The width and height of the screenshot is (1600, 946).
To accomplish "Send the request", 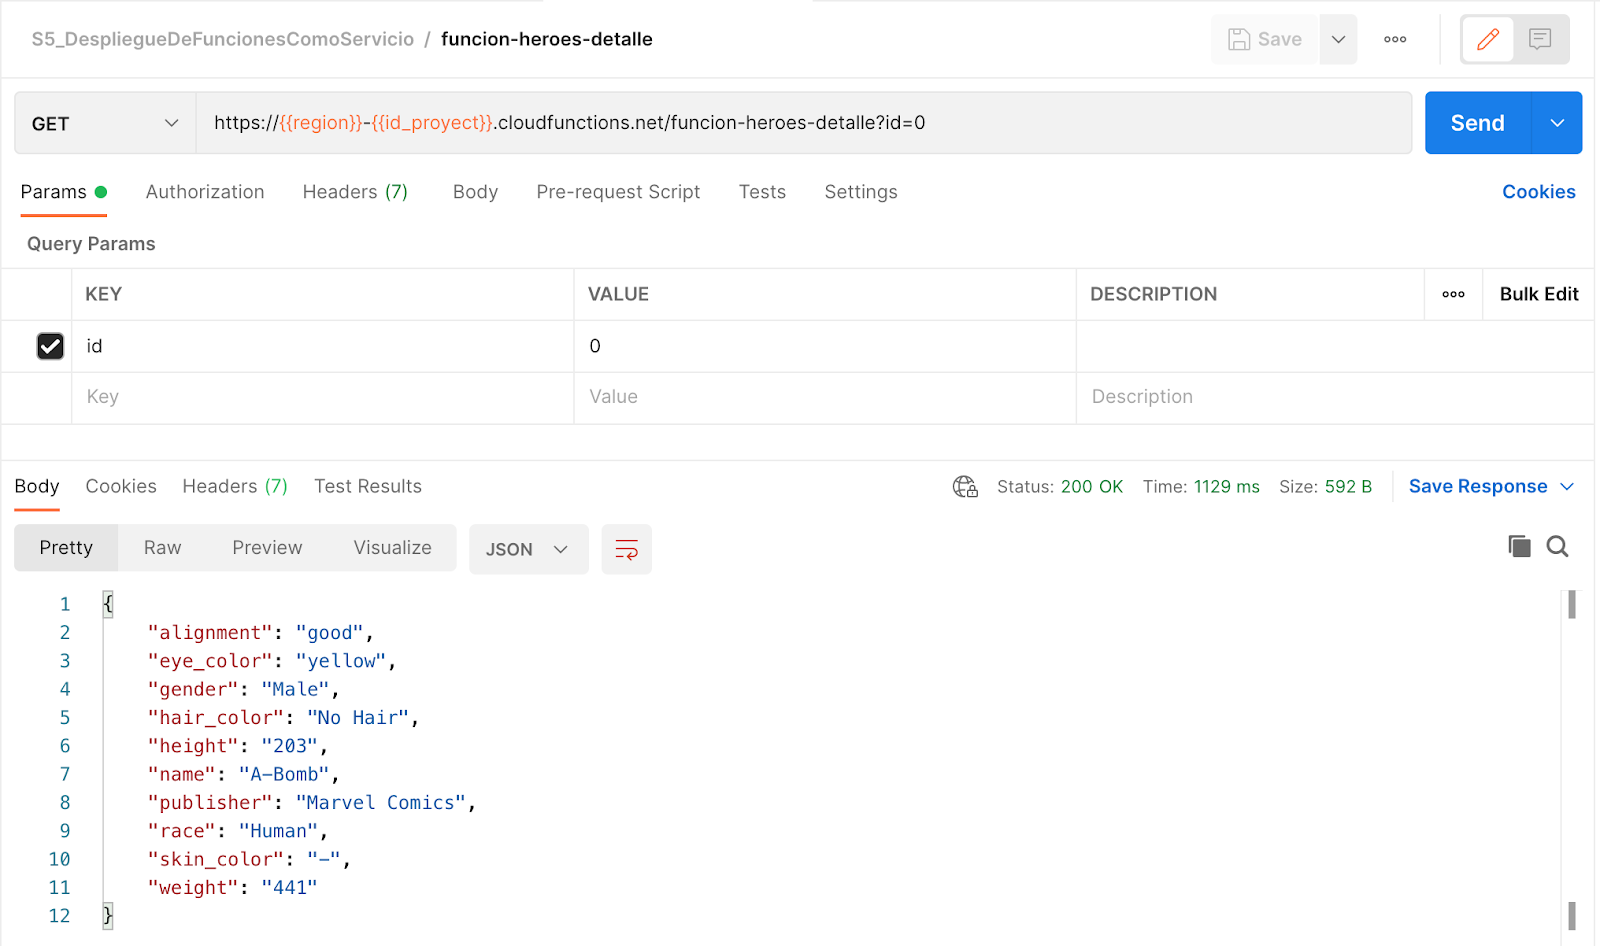I will tap(1478, 123).
